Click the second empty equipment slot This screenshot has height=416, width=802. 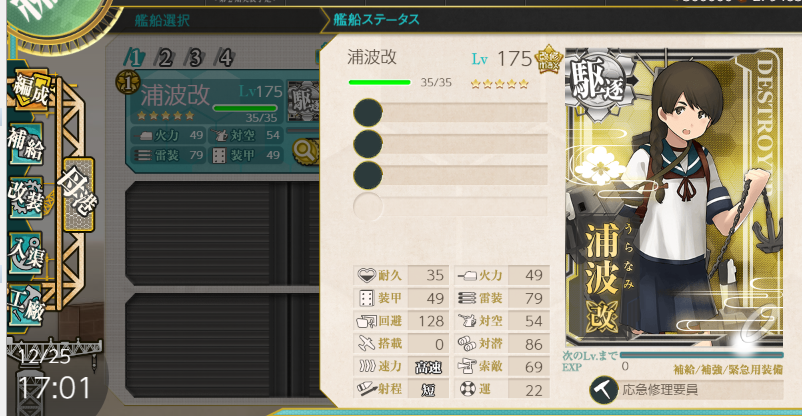(x=451, y=144)
